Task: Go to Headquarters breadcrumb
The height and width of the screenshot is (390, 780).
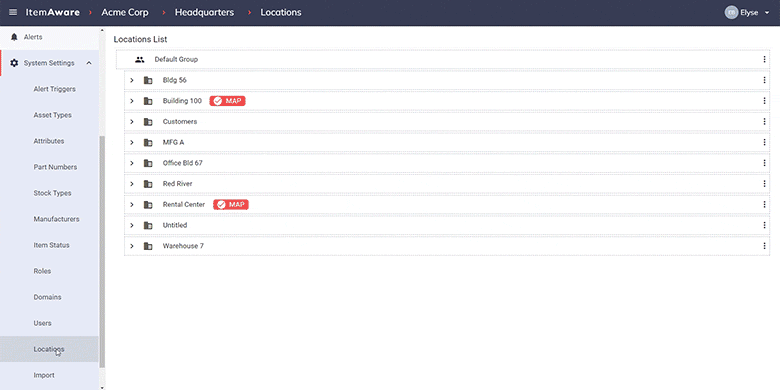Action: click(x=204, y=12)
